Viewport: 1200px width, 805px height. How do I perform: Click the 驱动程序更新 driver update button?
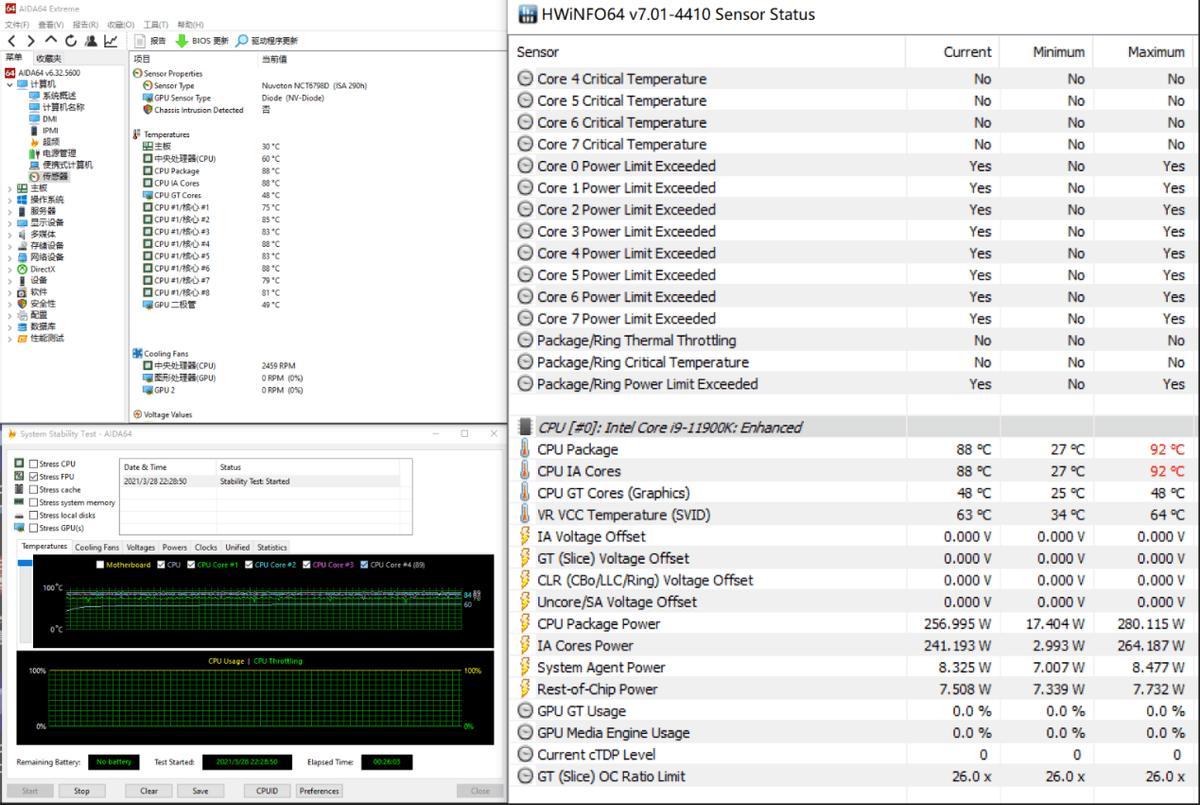[x=267, y=41]
